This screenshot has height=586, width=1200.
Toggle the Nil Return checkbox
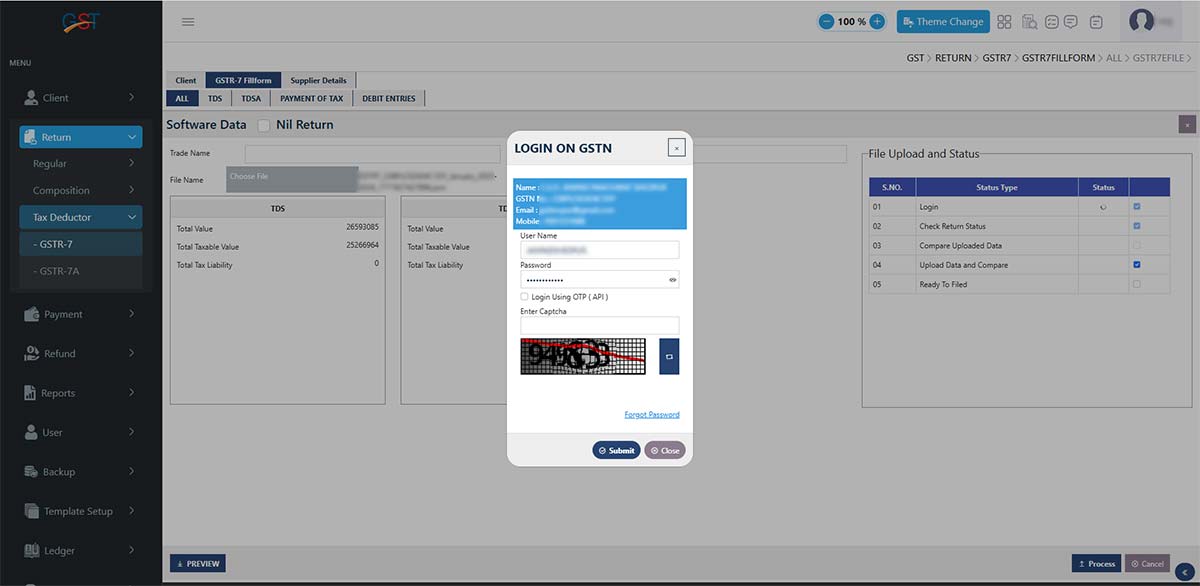pyautogui.click(x=264, y=125)
